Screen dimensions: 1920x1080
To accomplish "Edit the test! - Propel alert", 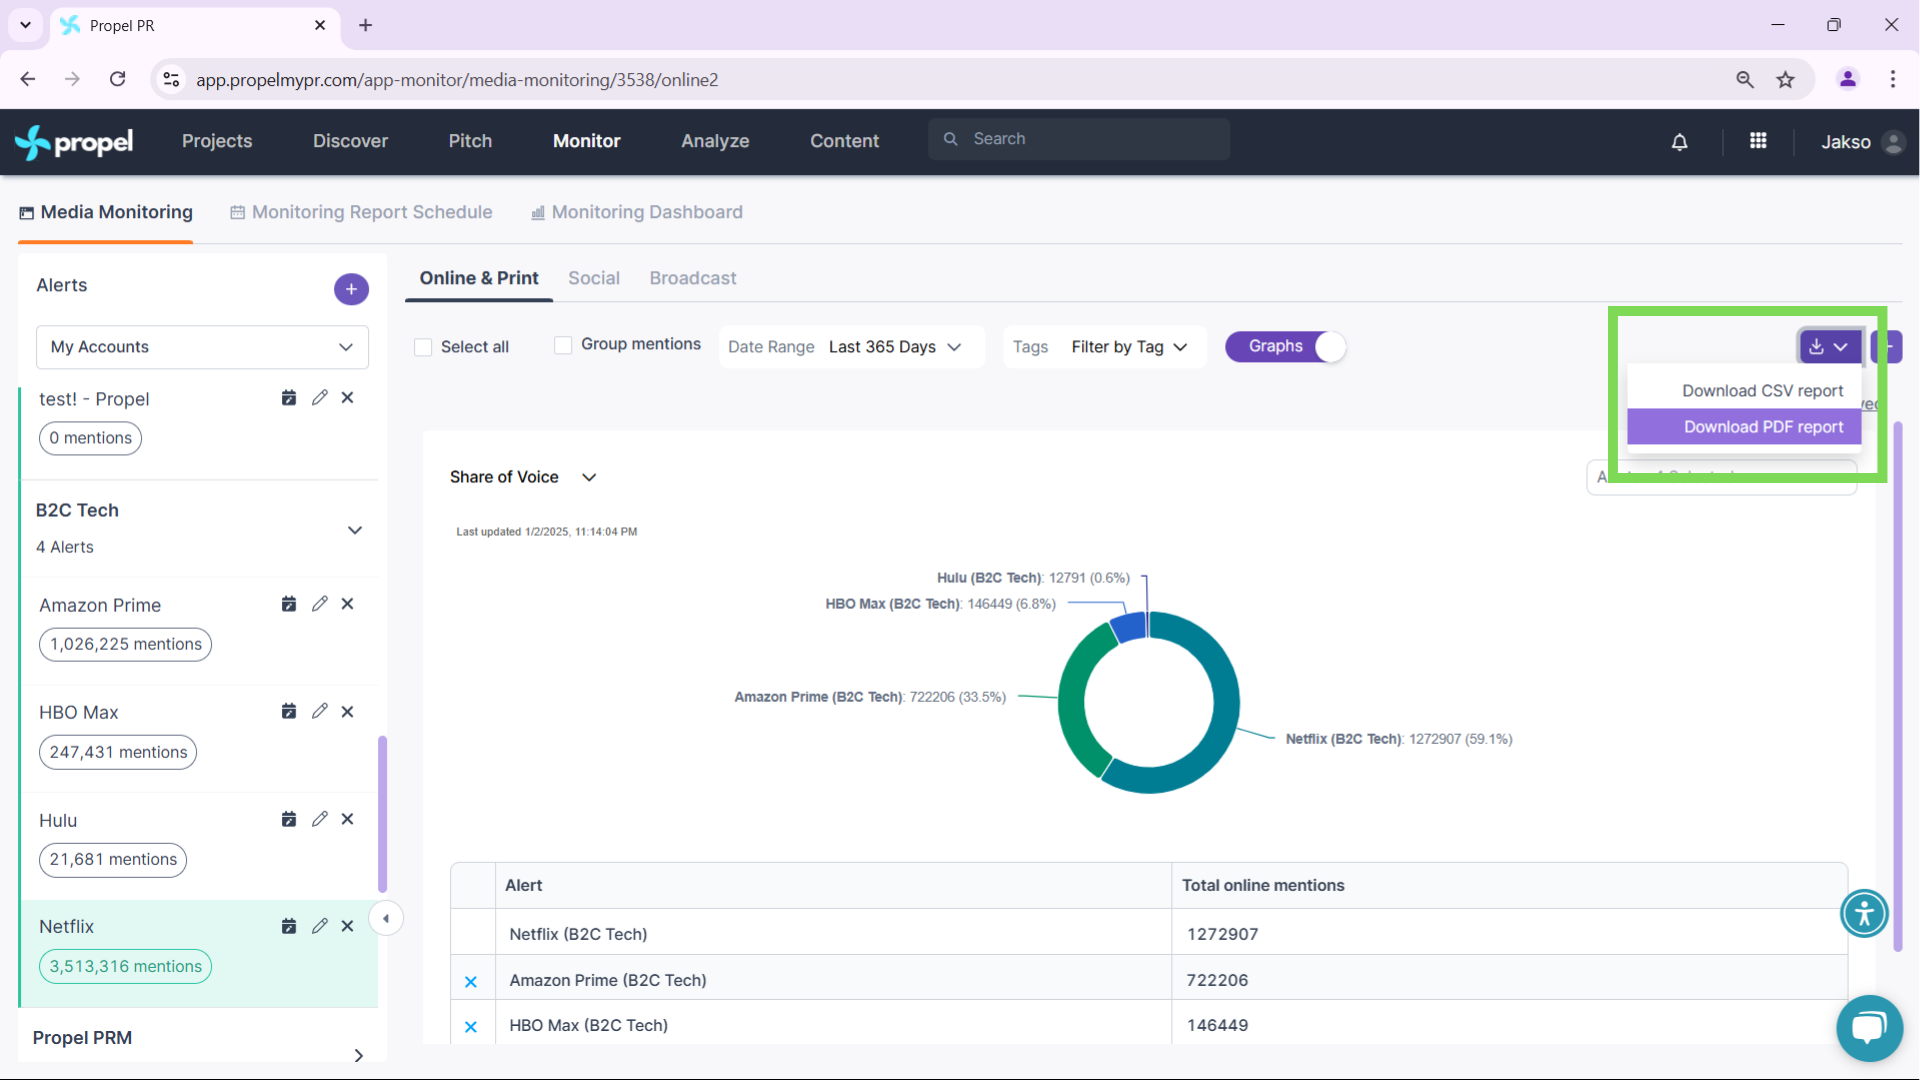I will pyautogui.click(x=319, y=398).
